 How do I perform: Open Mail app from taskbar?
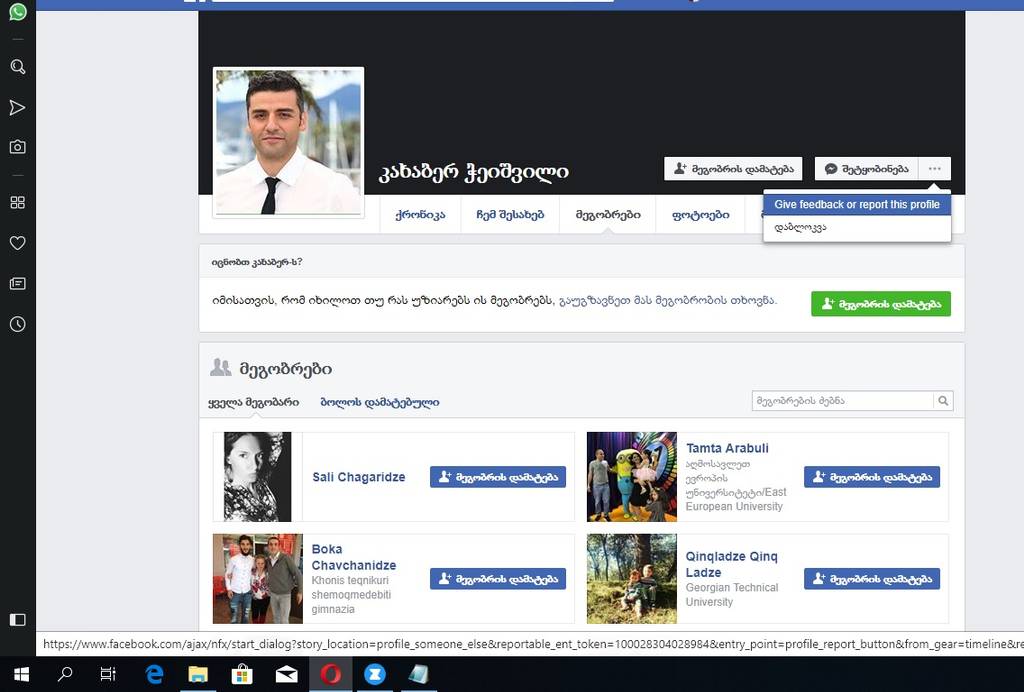click(x=286, y=674)
